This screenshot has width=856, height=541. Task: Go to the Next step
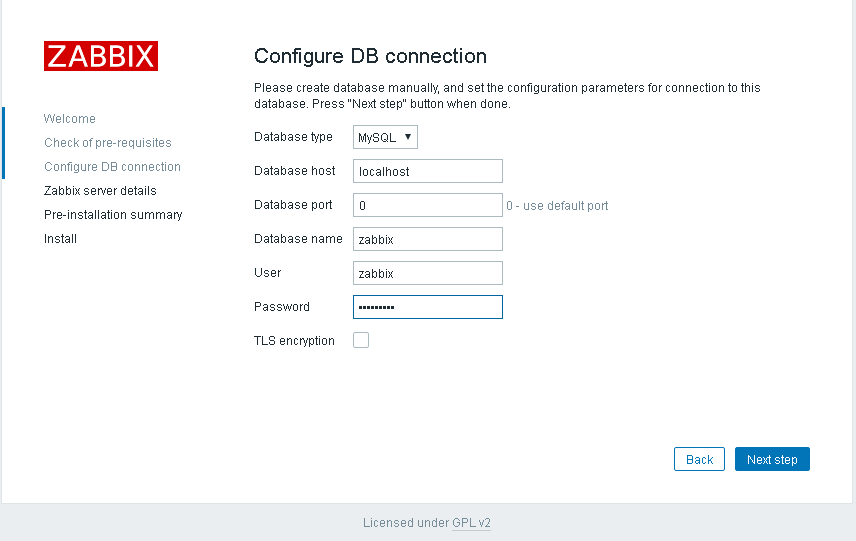(772, 459)
